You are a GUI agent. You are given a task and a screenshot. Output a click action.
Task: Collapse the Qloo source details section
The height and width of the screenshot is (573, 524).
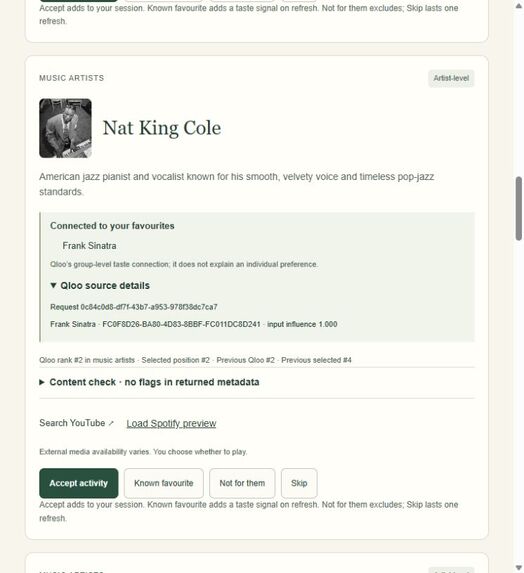tap(100, 285)
